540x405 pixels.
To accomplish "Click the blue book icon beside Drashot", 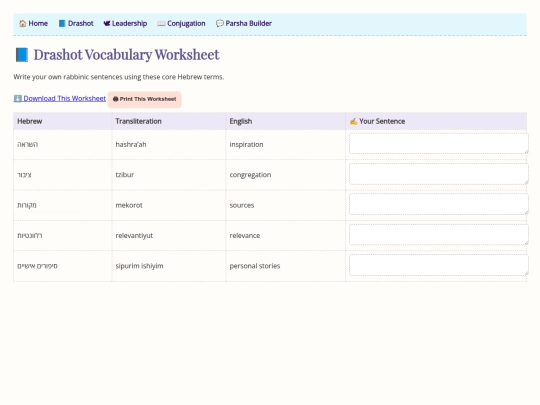I will (62, 23).
